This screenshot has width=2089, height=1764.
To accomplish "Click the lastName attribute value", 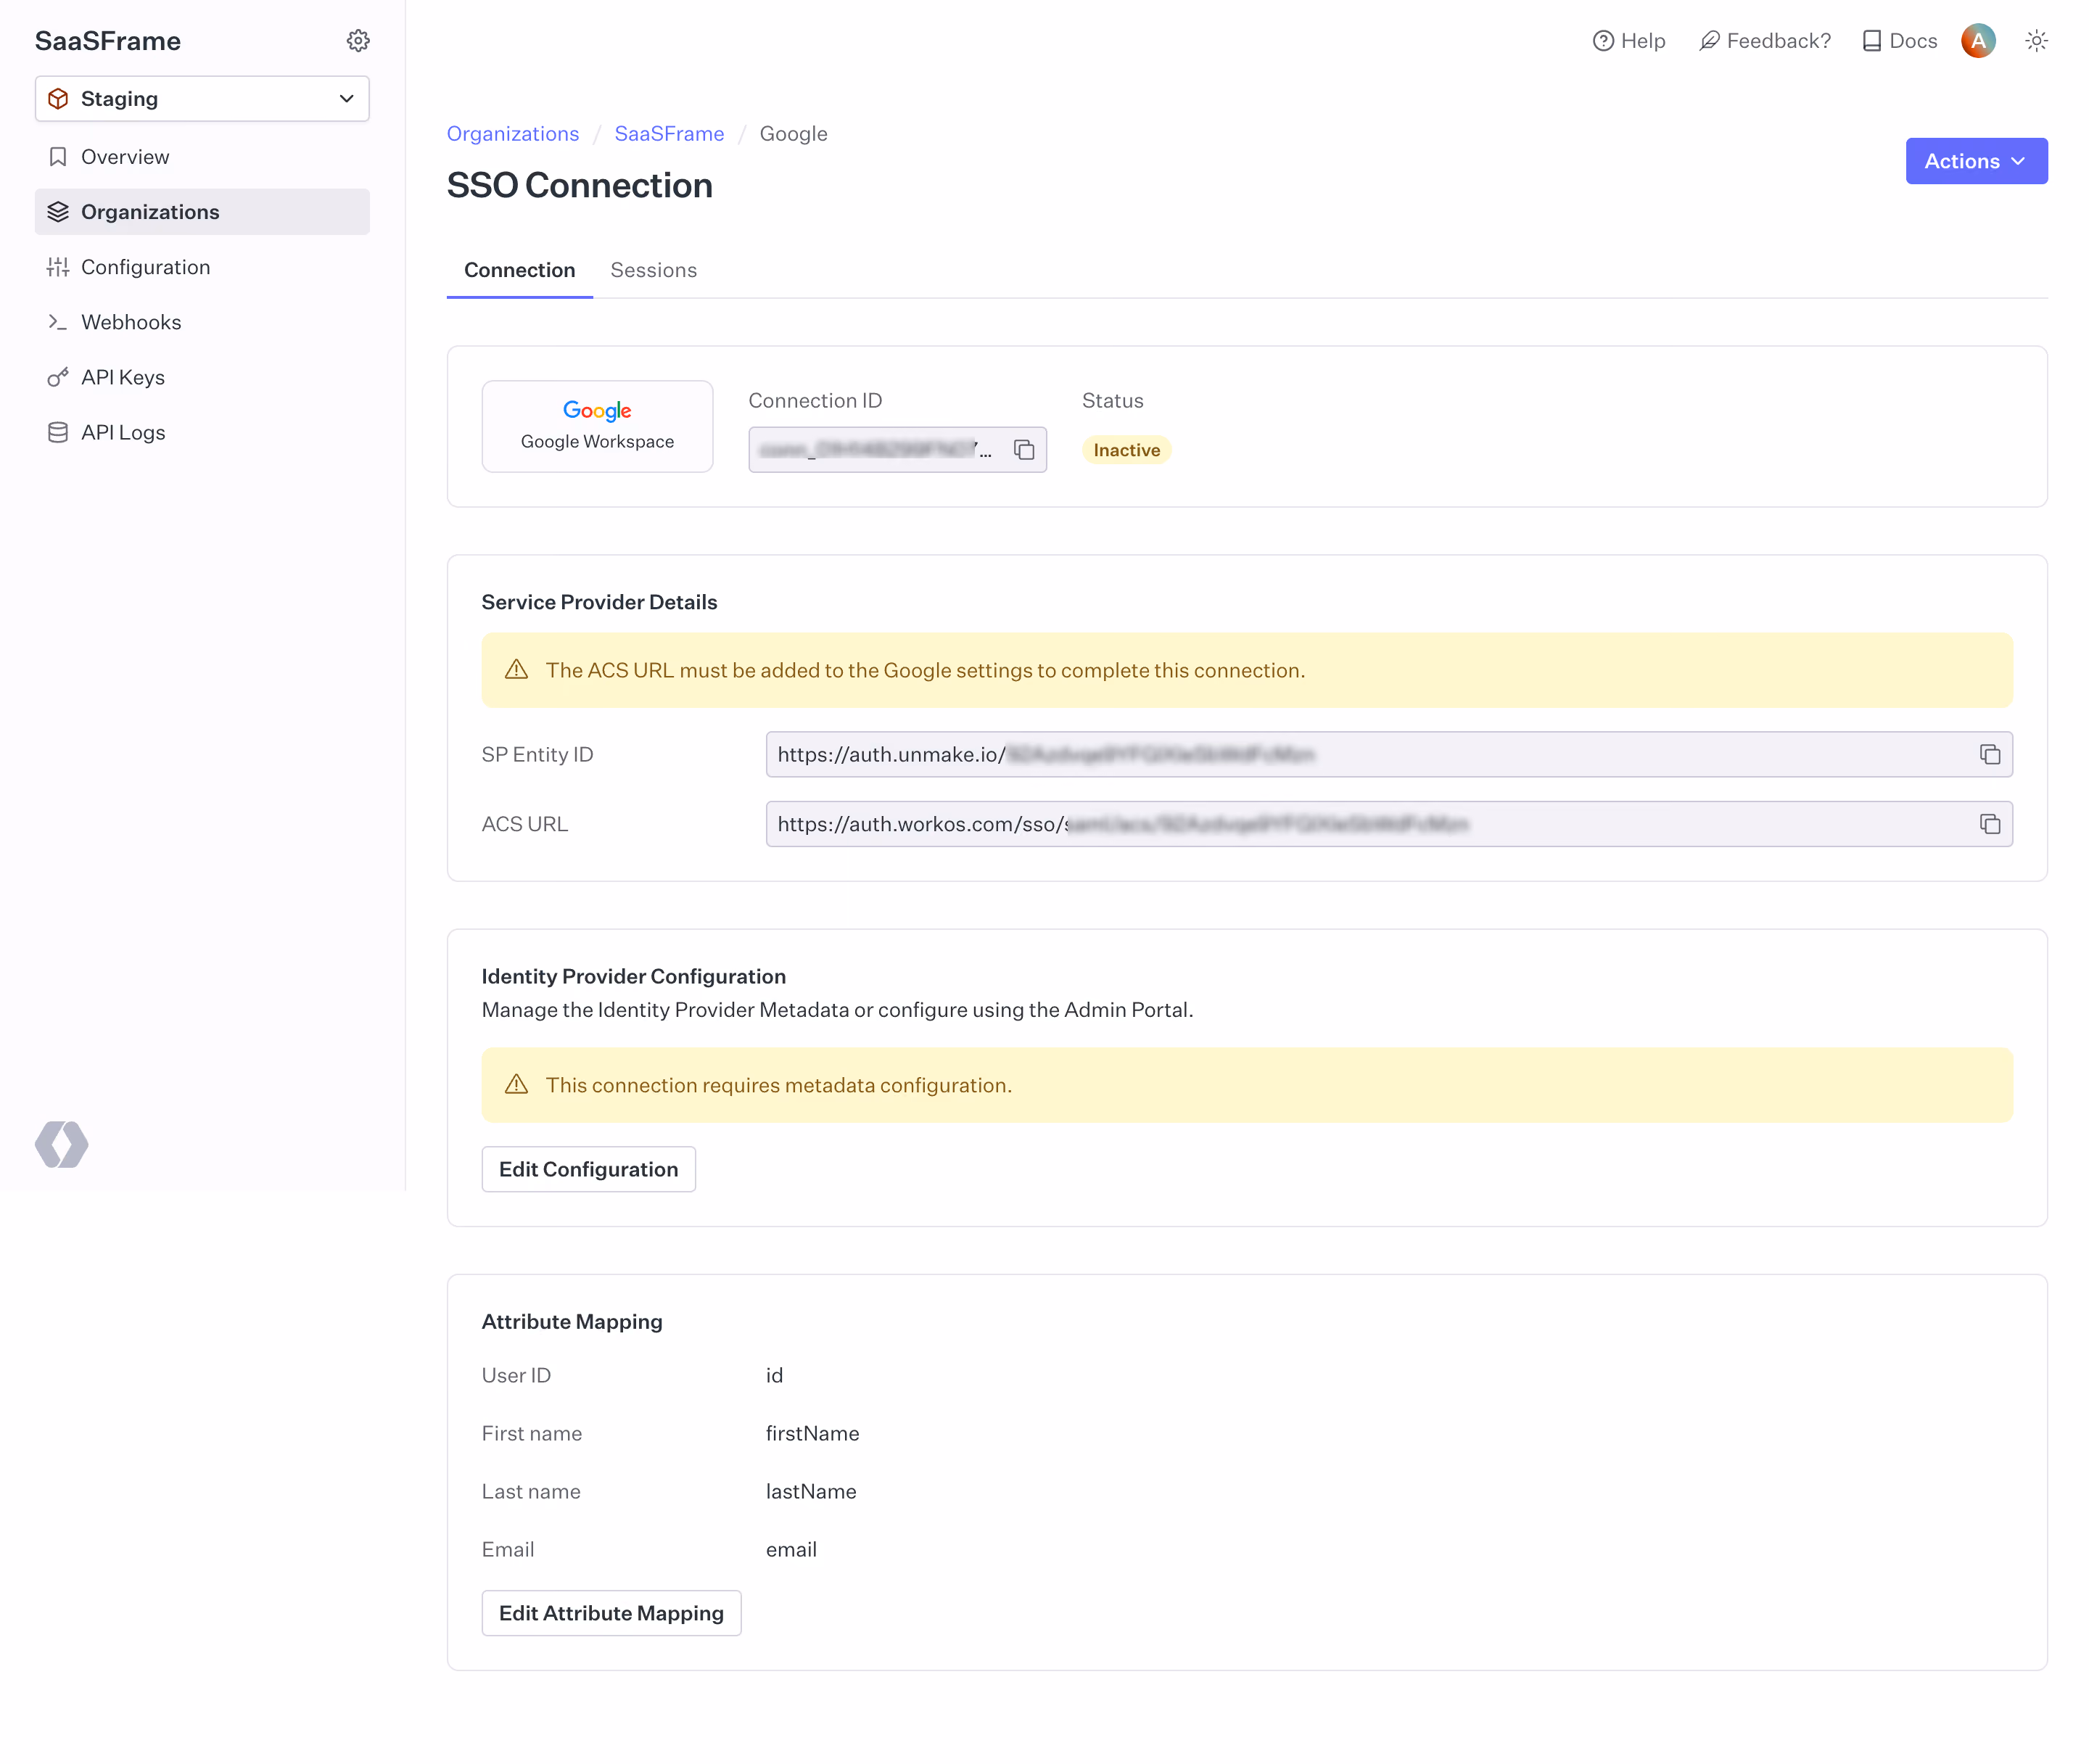I will (811, 1491).
